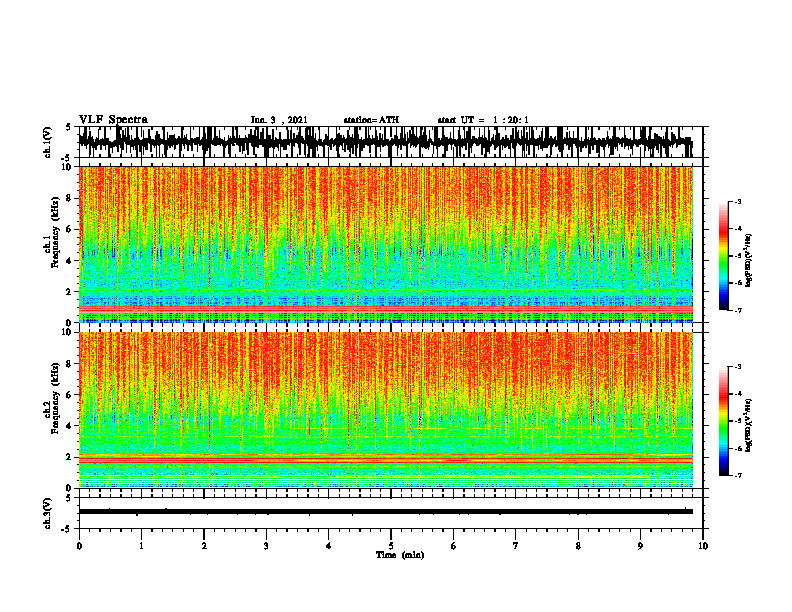Click the ch.1 "Frequency (kHz)" axis label
Screen dimensions: 792x612
(x=55, y=232)
